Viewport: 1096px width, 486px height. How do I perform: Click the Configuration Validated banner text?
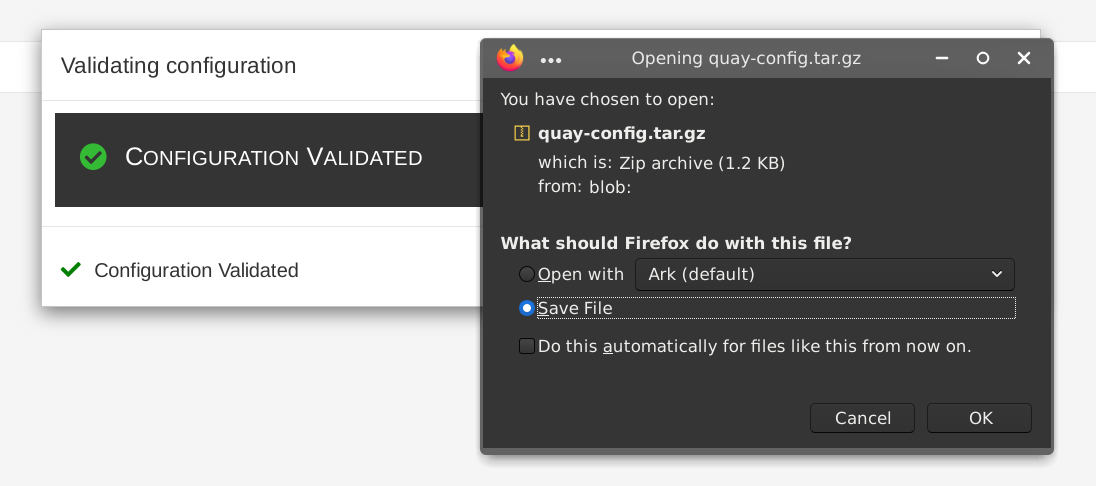tap(273, 158)
